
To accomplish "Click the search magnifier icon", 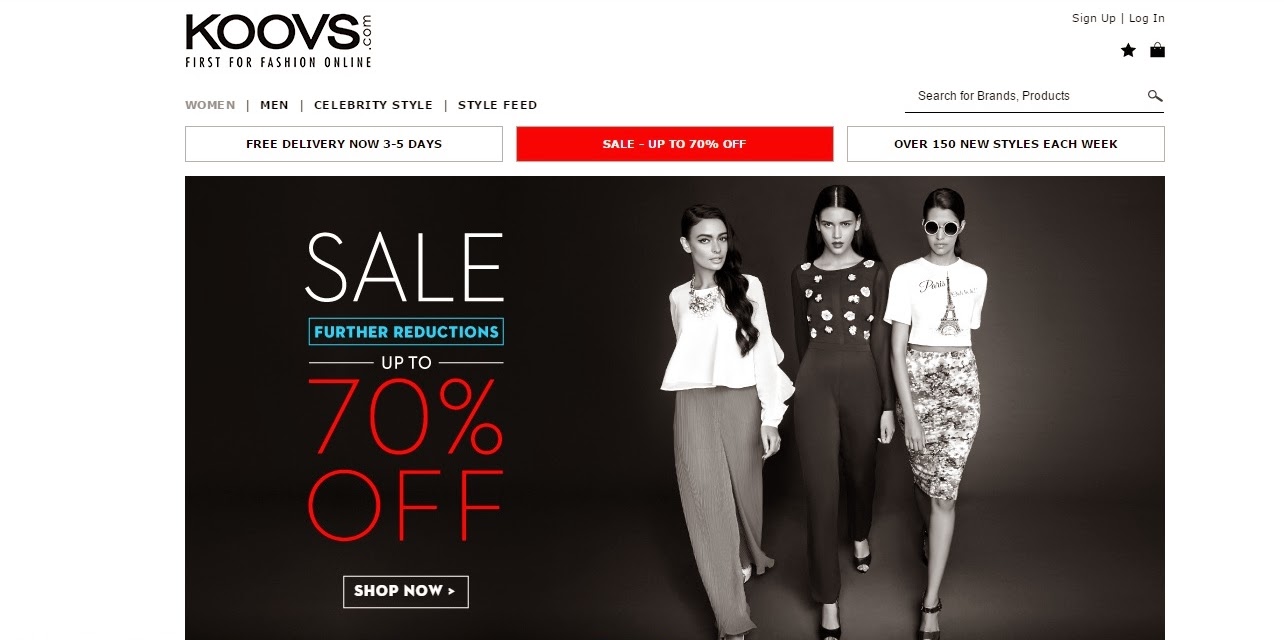I will 1154,96.
